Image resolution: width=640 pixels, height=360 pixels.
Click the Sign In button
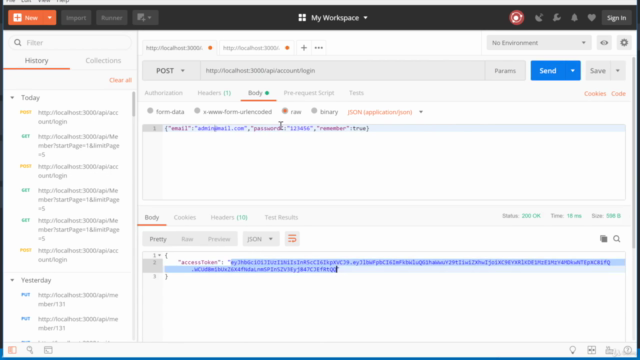point(616,18)
